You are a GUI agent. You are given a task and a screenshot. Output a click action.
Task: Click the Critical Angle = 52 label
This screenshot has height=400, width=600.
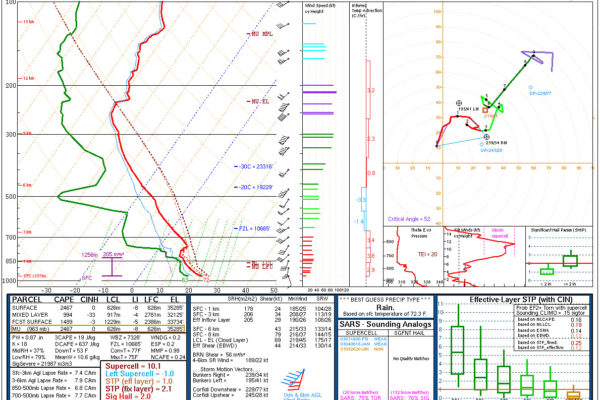pos(409,219)
